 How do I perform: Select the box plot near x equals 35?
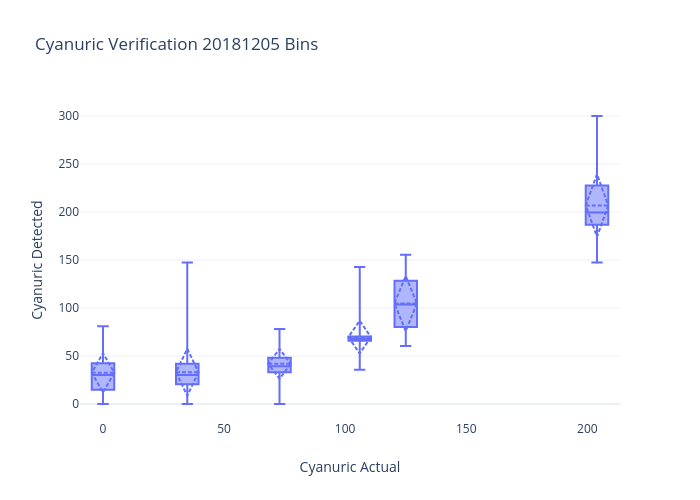coord(187,374)
